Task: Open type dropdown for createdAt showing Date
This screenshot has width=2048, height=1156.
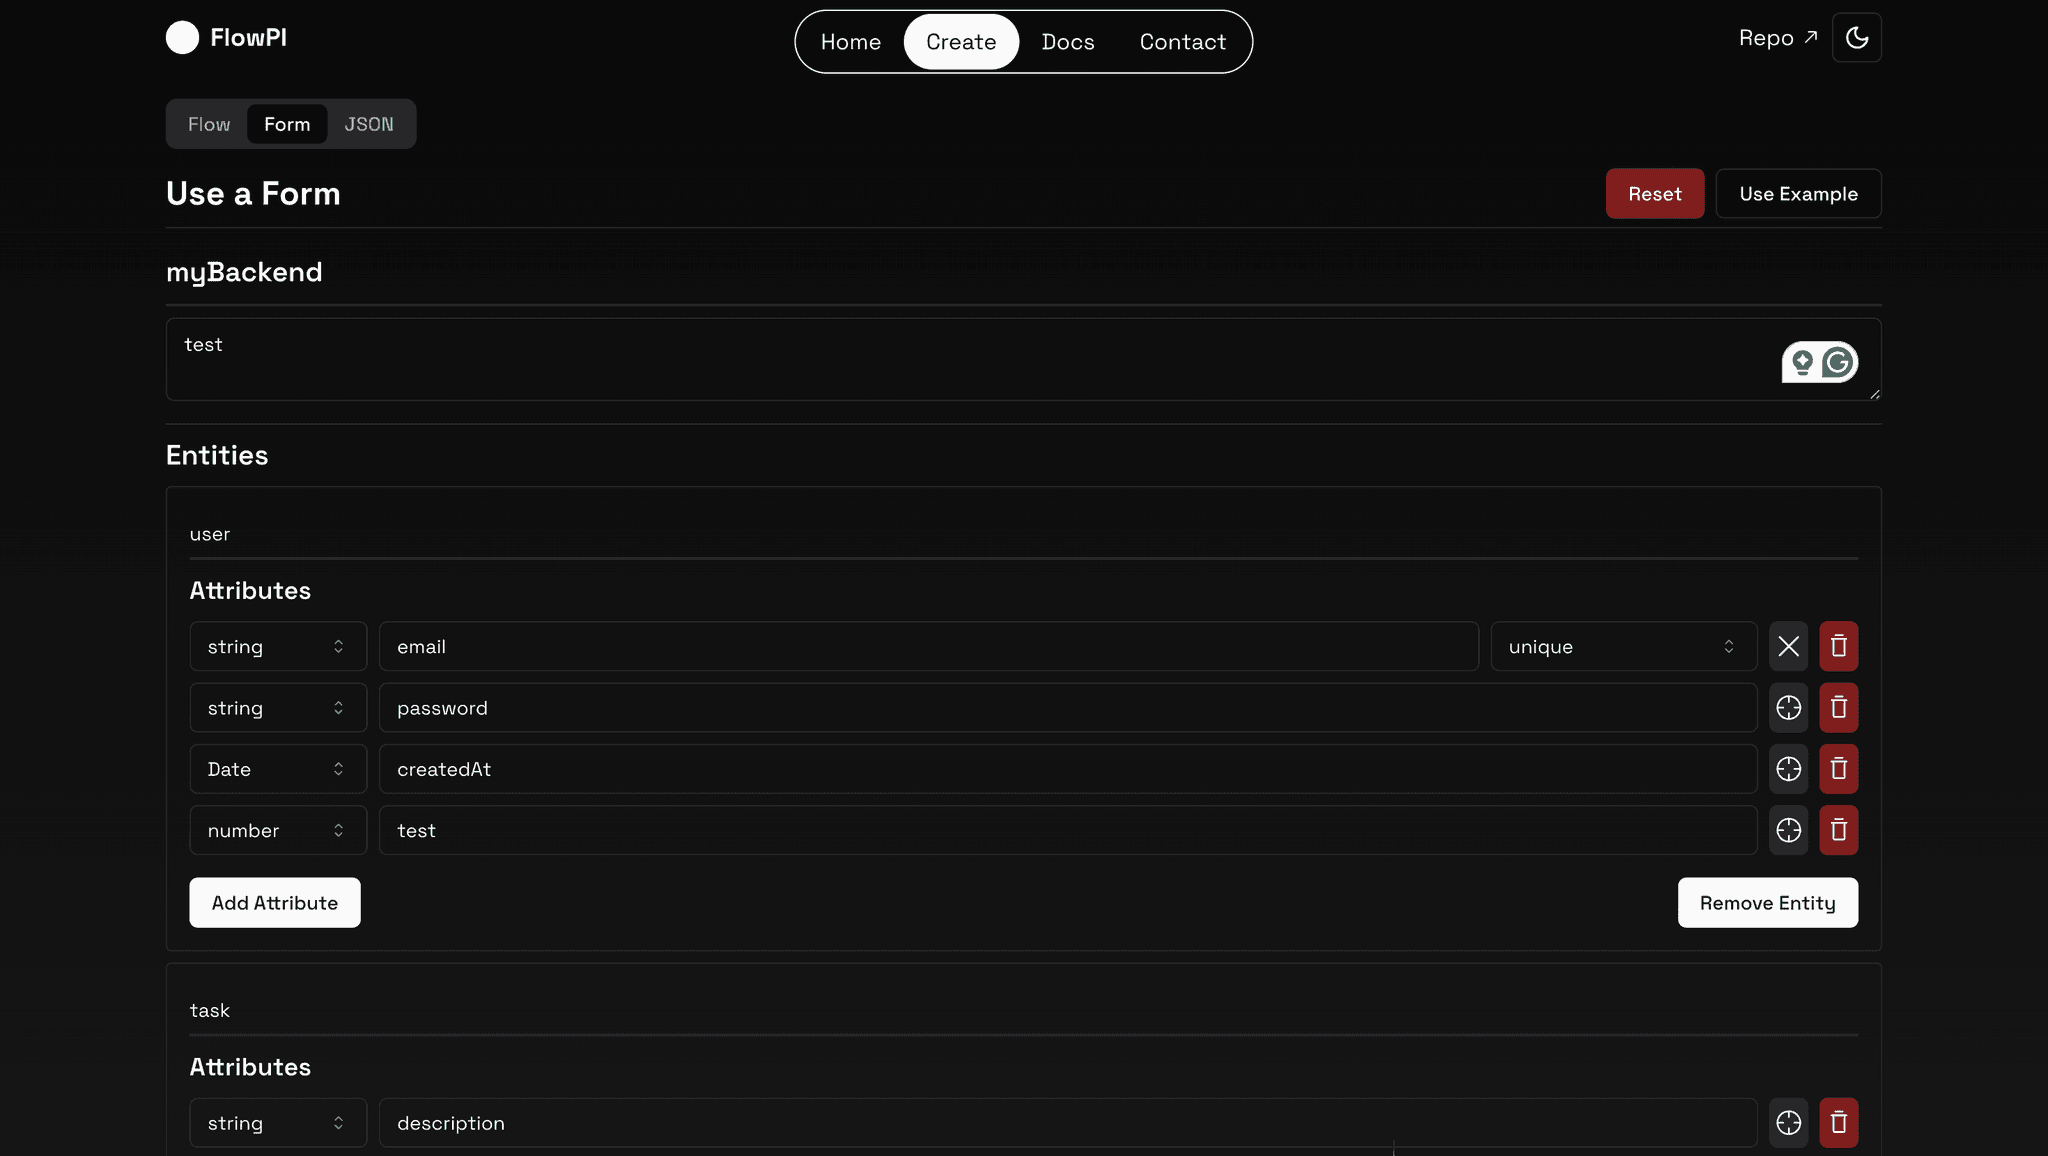Action: [x=277, y=769]
